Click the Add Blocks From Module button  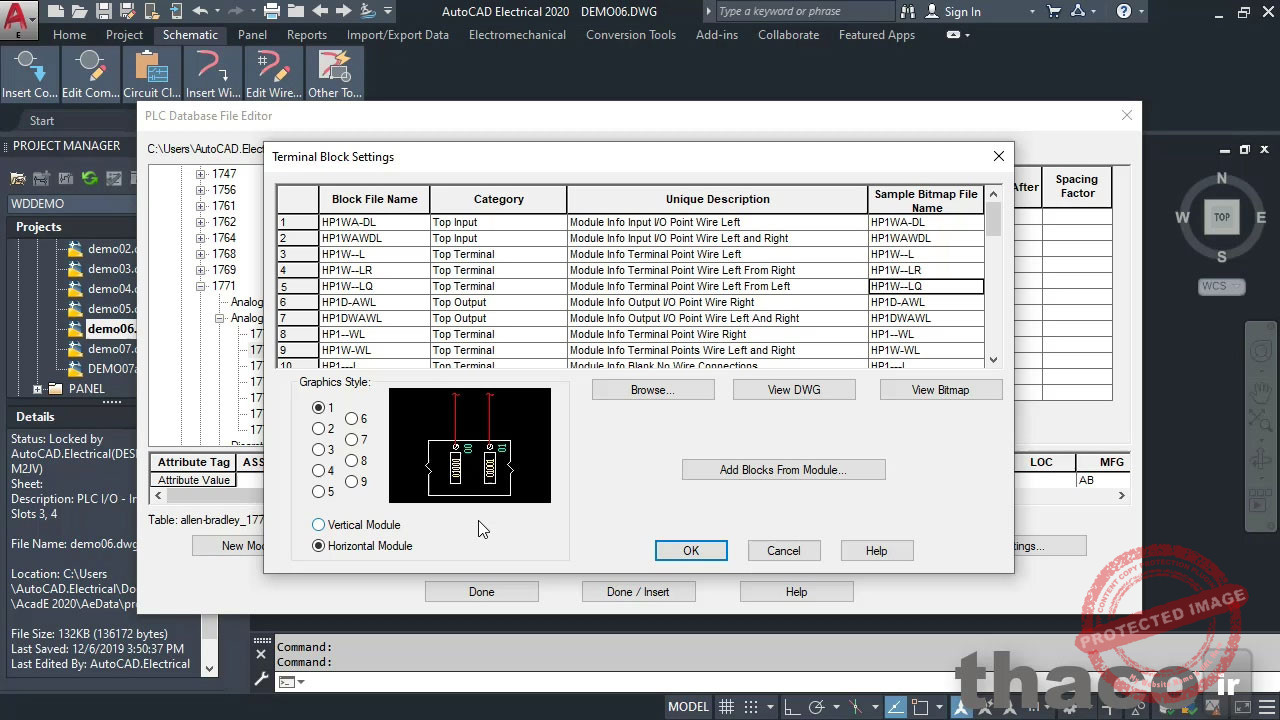[x=783, y=469]
